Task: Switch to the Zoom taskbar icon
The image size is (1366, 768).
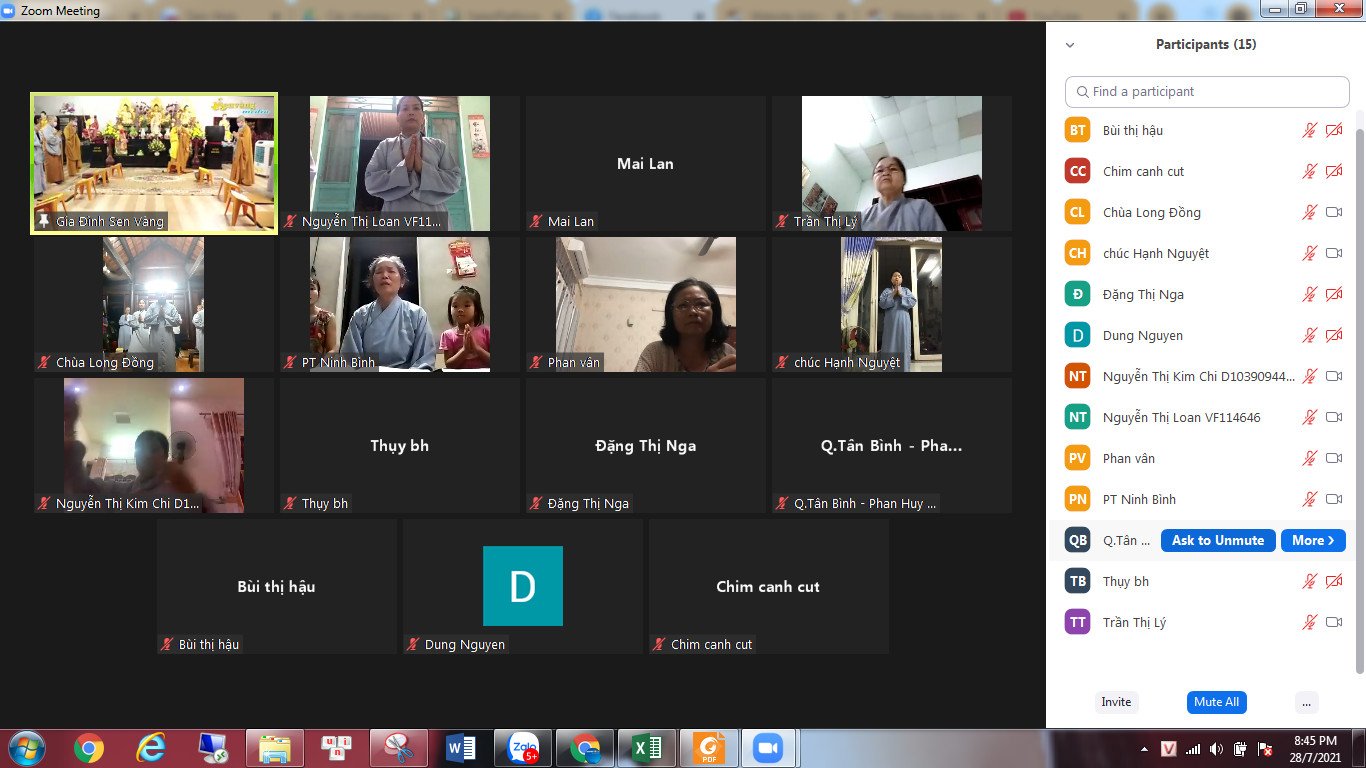Action: pyautogui.click(x=767, y=748)
